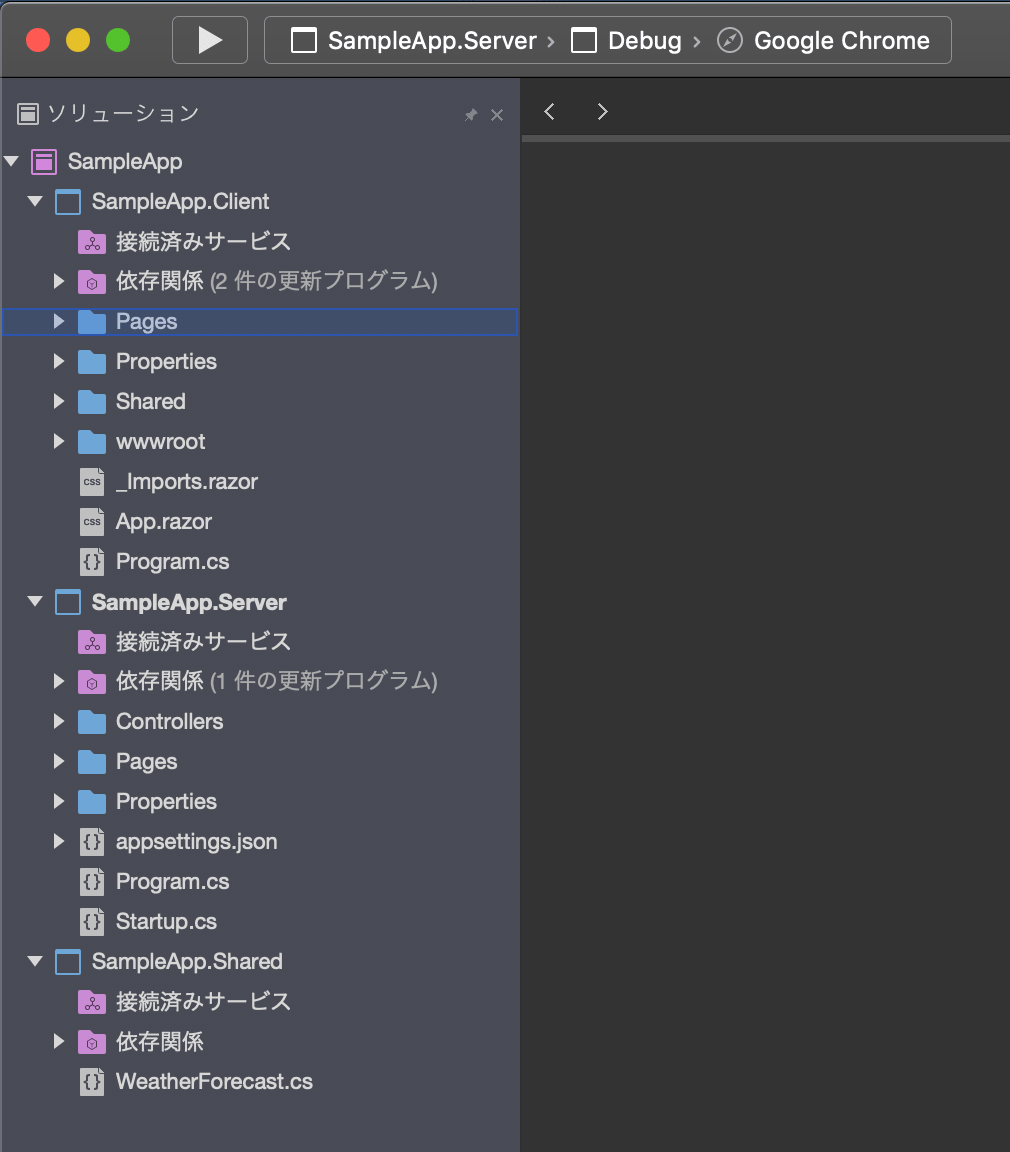Click the SampleApp.Client project icon
Image resolution: width=1010 pixels, height=1152 pixels.
[x=68, y=202]
